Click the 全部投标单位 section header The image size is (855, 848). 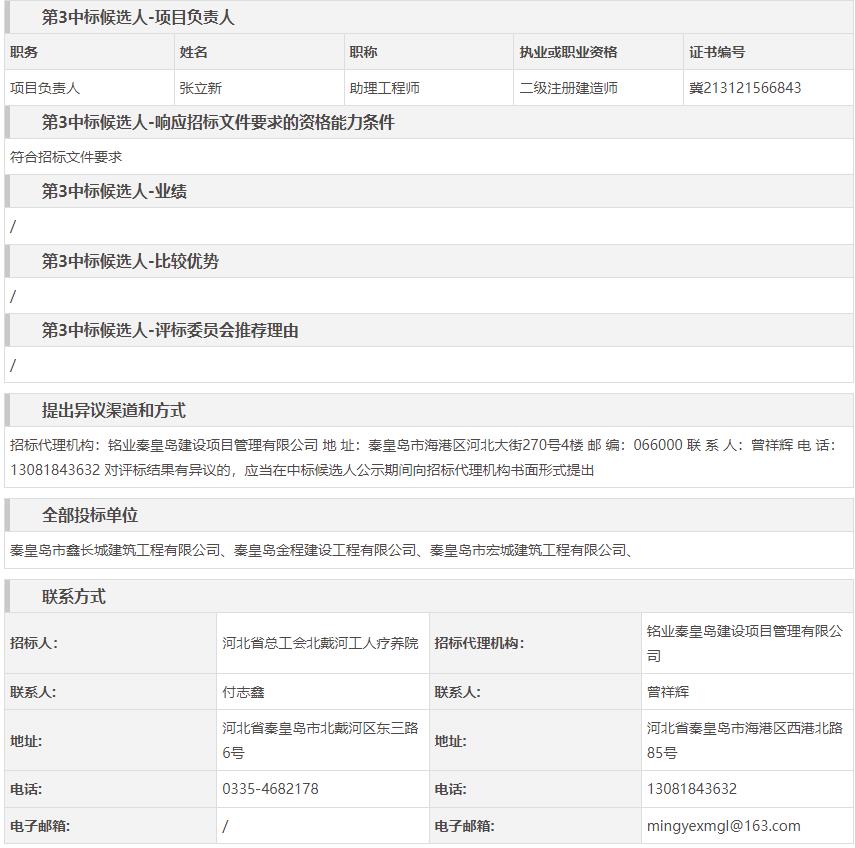[x=90, y=515]
